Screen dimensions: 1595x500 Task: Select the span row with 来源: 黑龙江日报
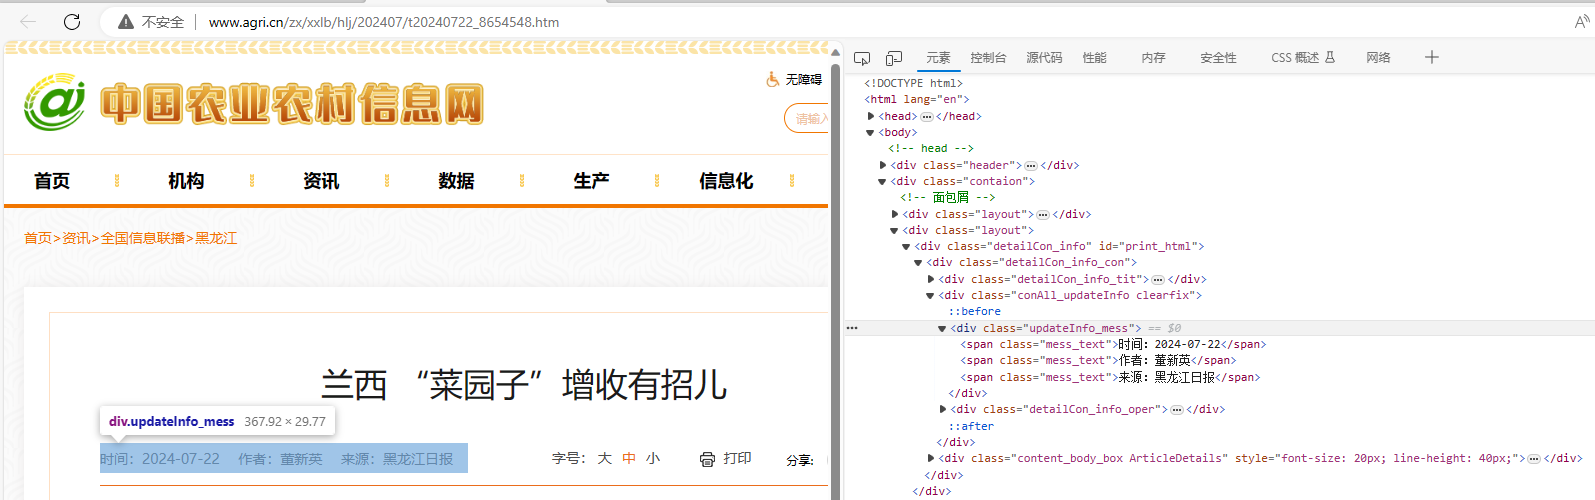1110,377
